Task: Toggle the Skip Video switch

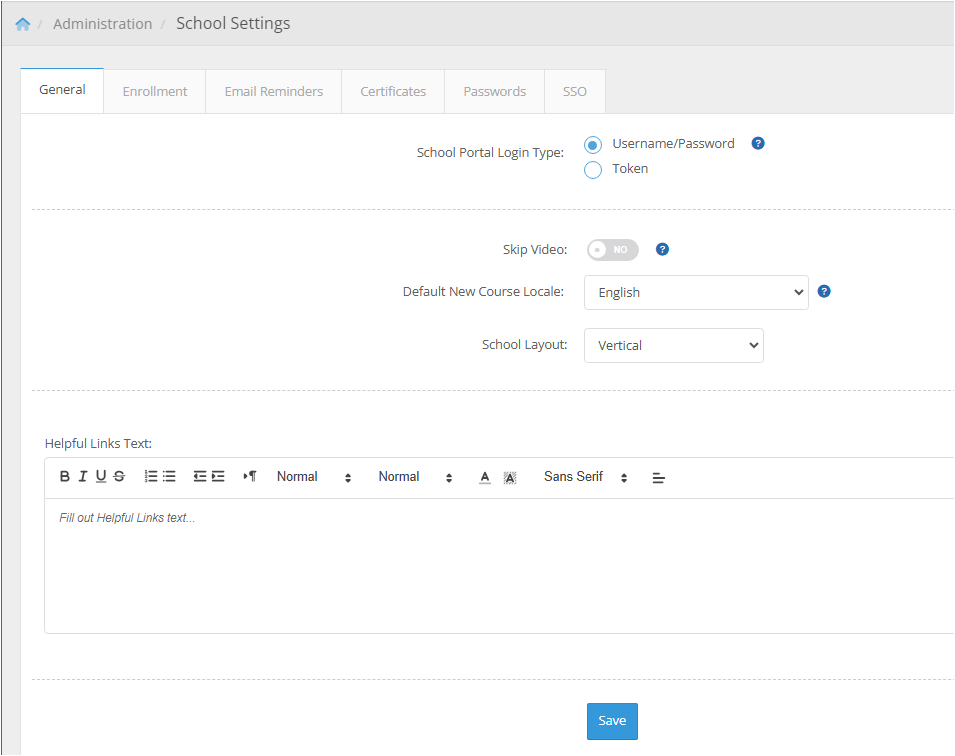Action: (612, 250)
